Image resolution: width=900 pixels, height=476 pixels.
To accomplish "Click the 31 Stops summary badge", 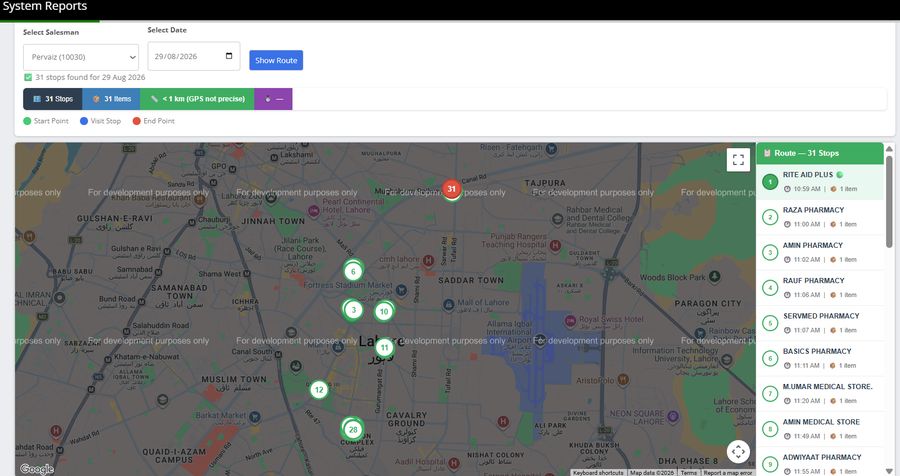I will coord(53,99).
